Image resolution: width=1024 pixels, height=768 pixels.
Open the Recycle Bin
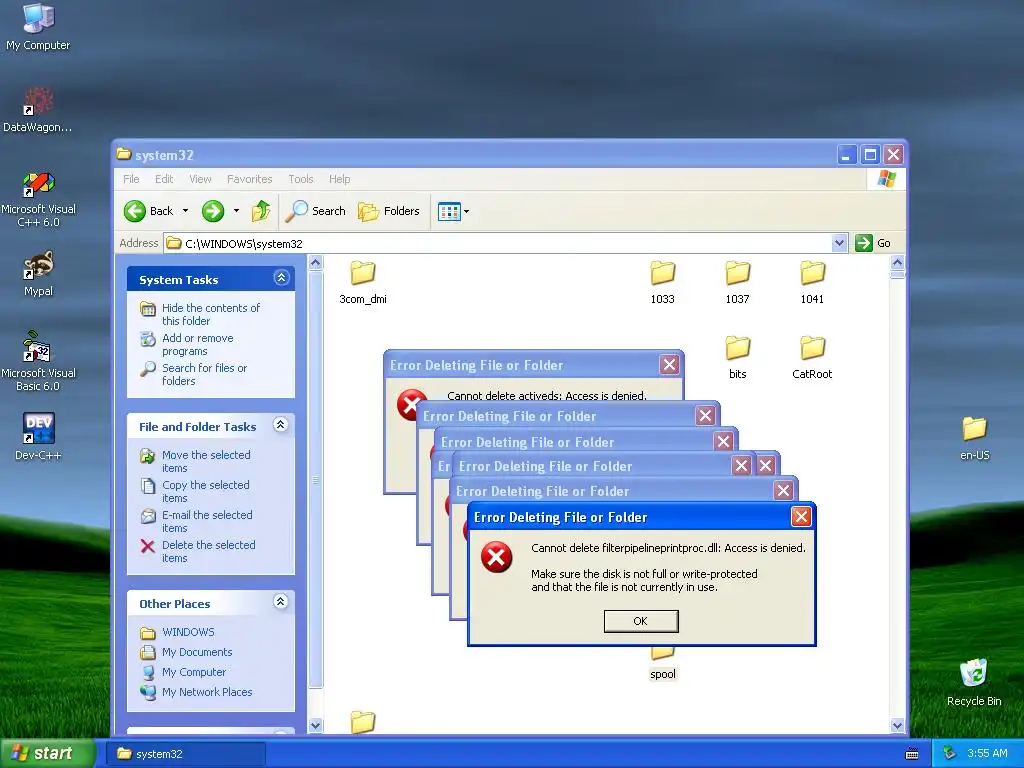coord(974,682)
